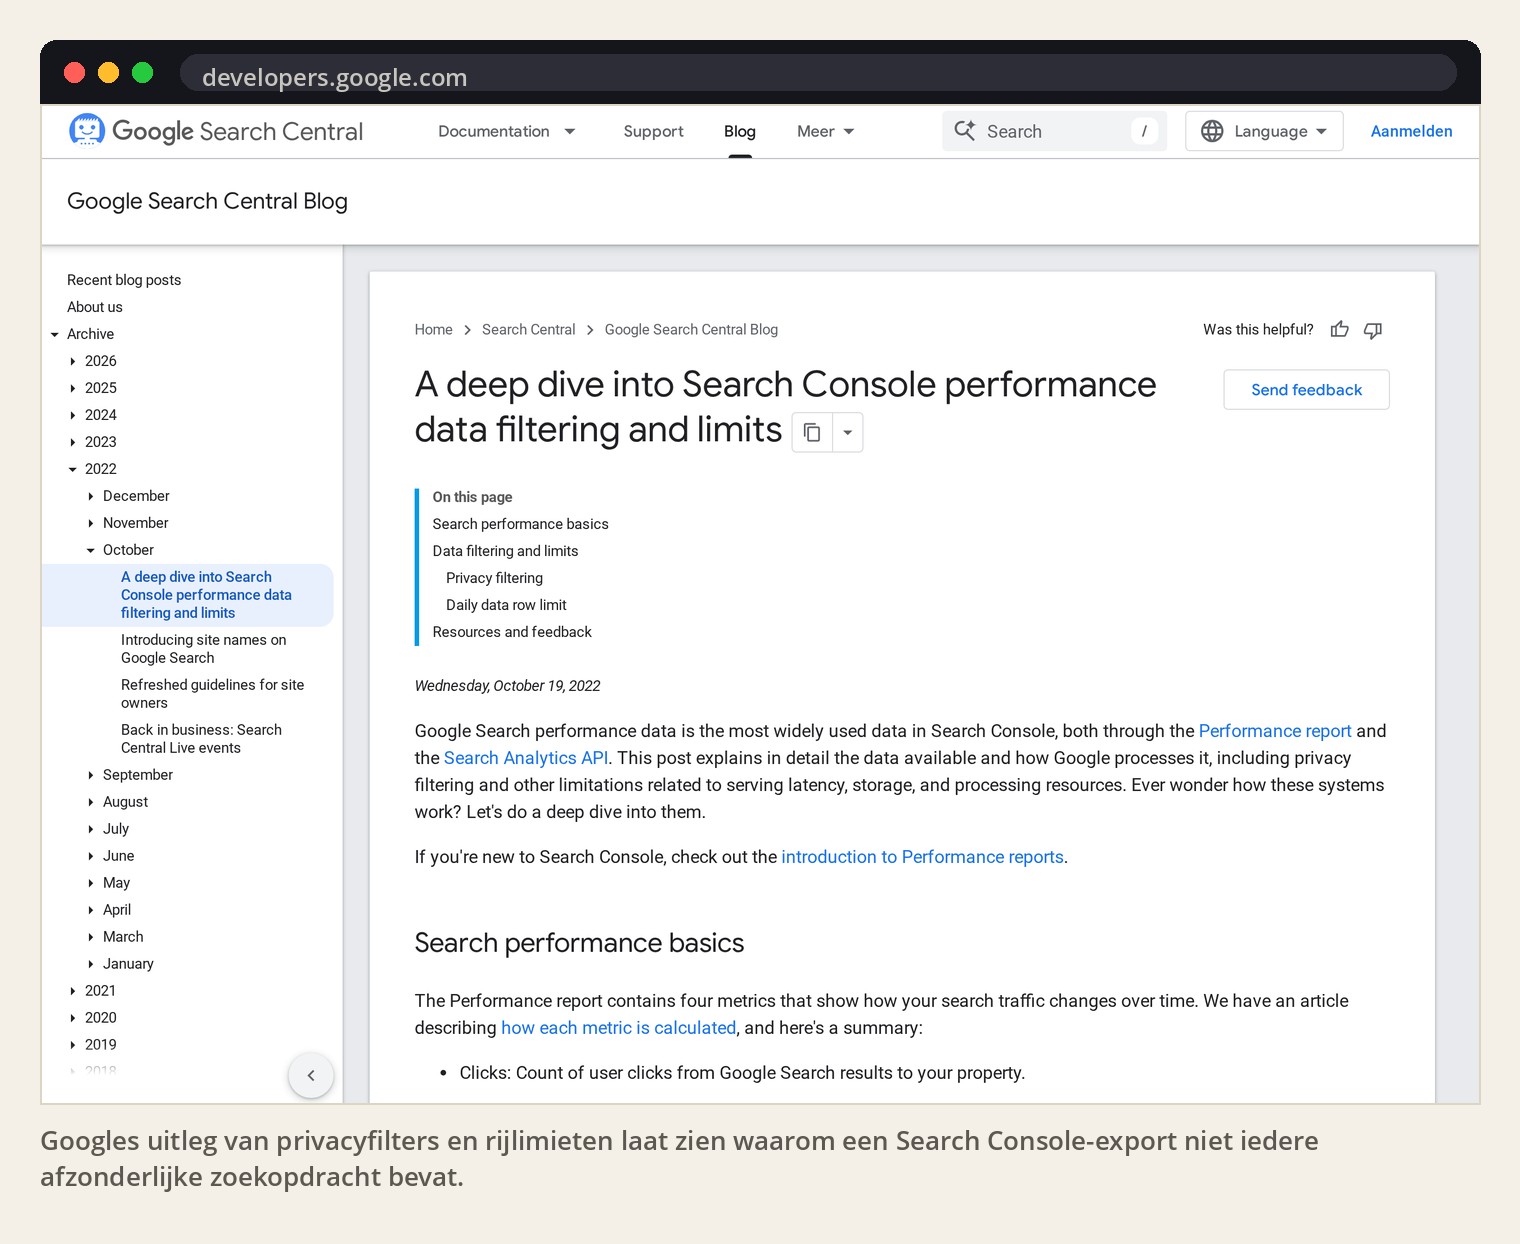Jump to Search performance basics section
Screen dimensions: 1520x1244
coord(520,524)
